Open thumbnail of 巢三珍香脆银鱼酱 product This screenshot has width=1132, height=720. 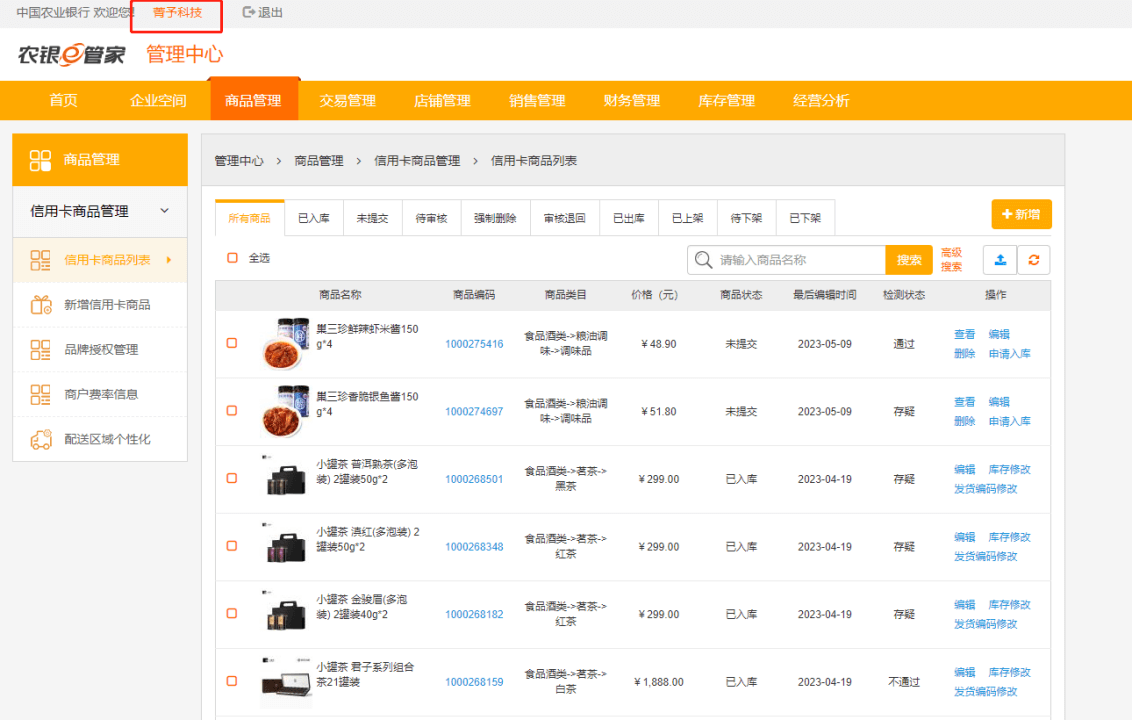point(285,412)
